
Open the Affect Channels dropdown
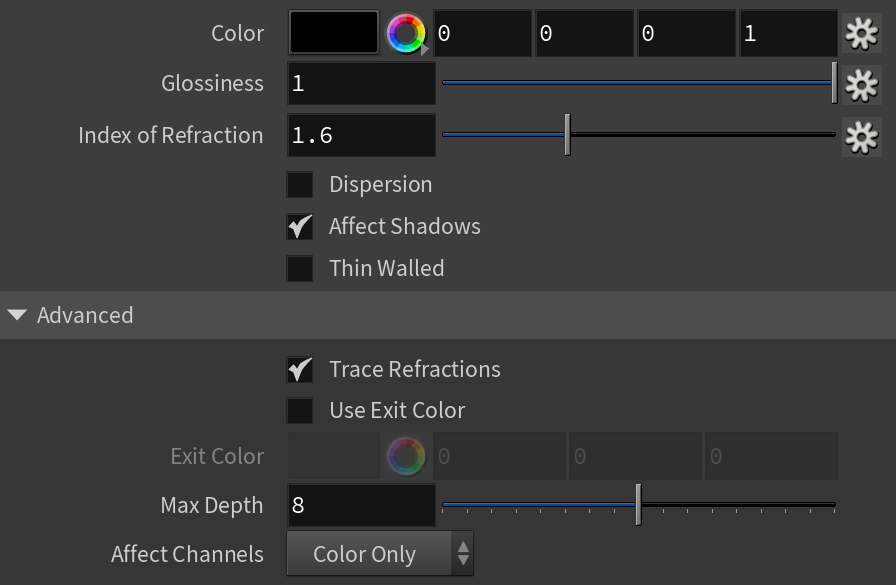tap(380, 554)
